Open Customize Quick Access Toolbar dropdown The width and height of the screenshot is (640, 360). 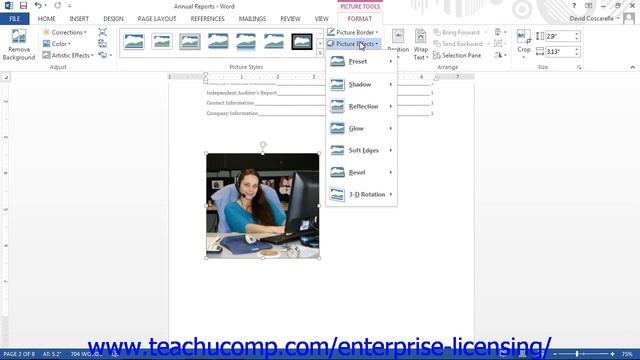(x=70, y=6)
